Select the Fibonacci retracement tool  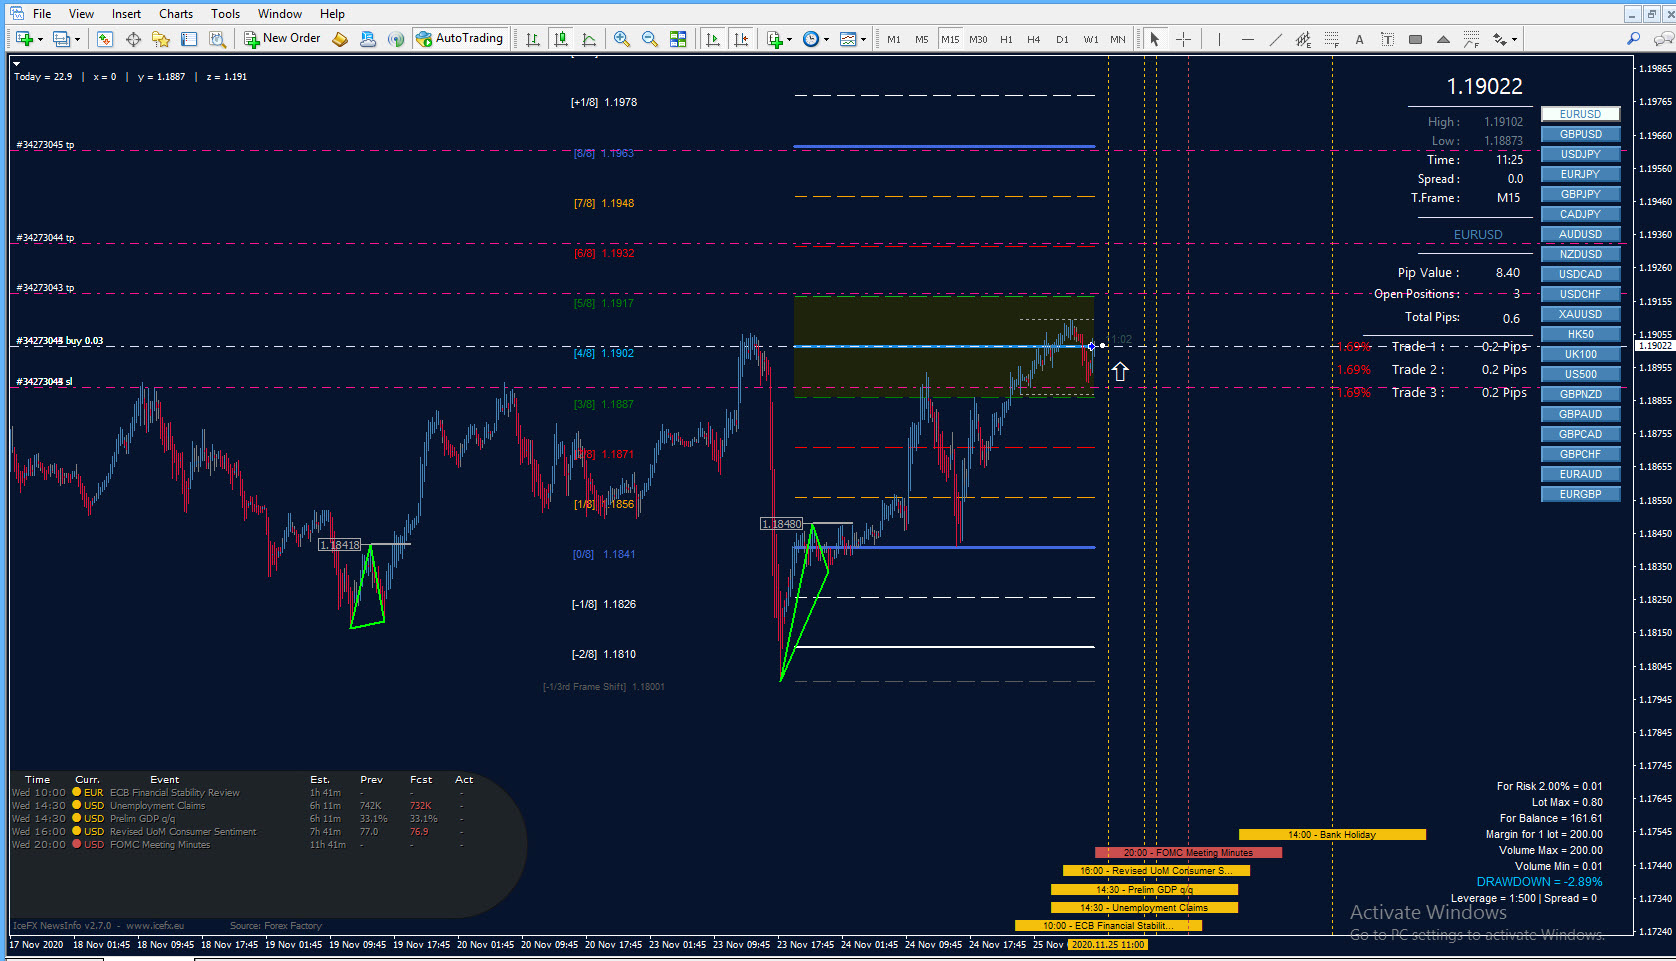tap(1331, 39)
